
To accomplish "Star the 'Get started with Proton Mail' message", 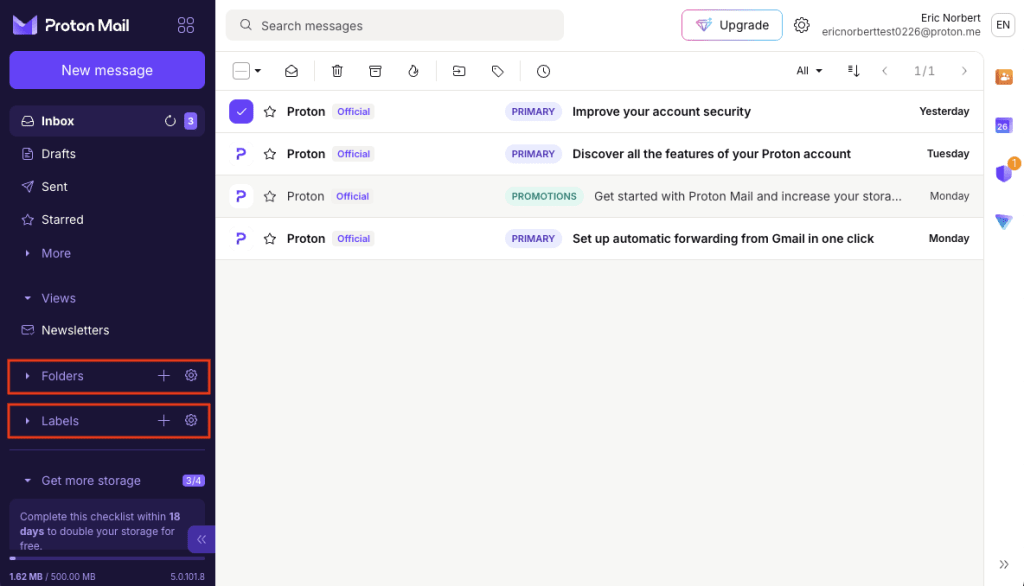I will coord(270,197).
